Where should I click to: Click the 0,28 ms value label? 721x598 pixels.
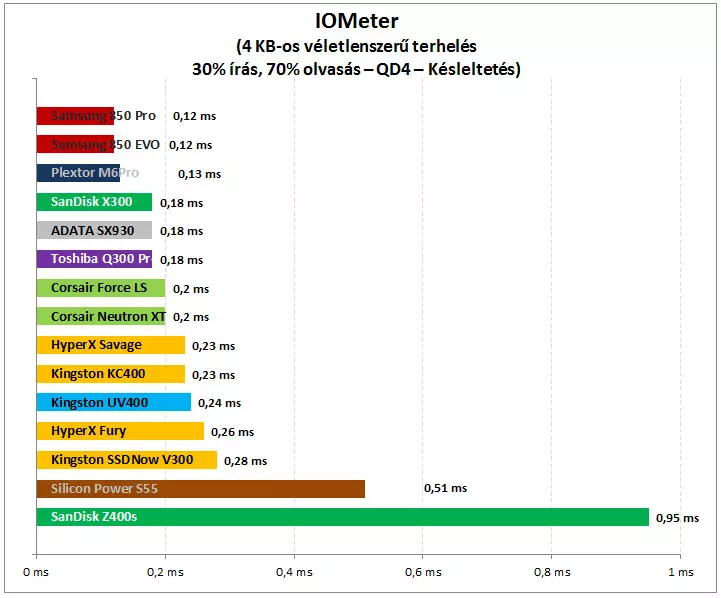coord(246,461)
